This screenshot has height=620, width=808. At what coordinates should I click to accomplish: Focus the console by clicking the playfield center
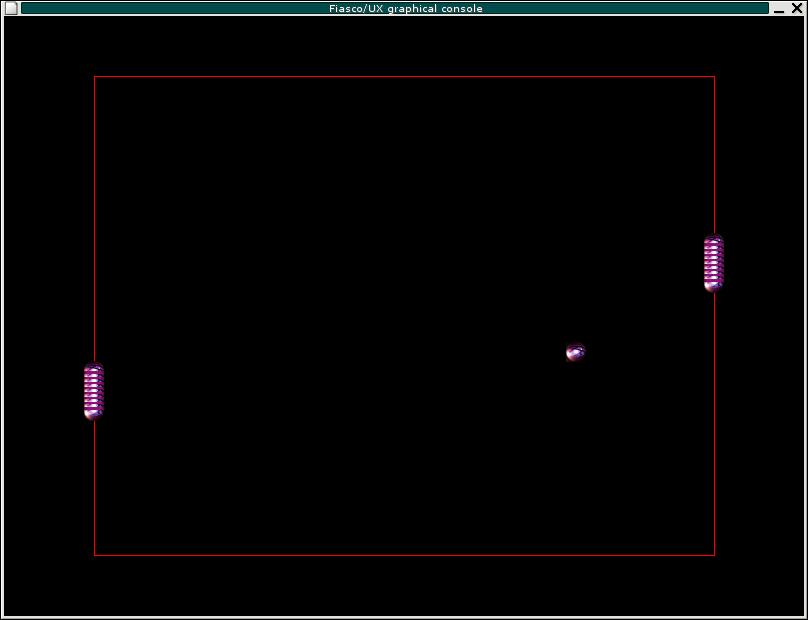404,315
